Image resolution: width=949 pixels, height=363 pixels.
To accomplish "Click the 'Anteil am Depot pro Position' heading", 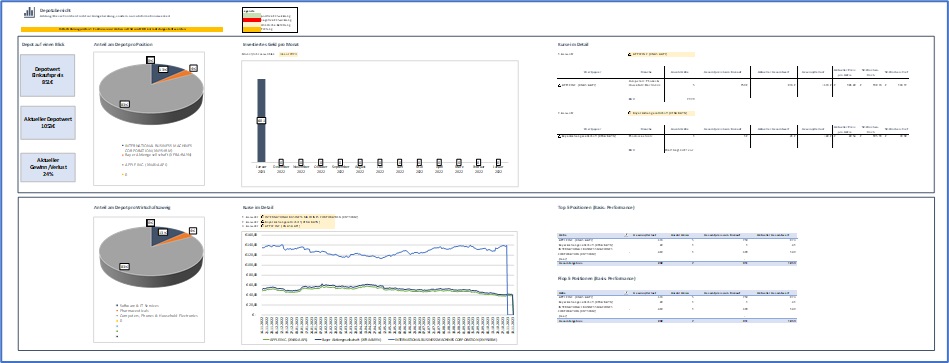I will point(123,45).
